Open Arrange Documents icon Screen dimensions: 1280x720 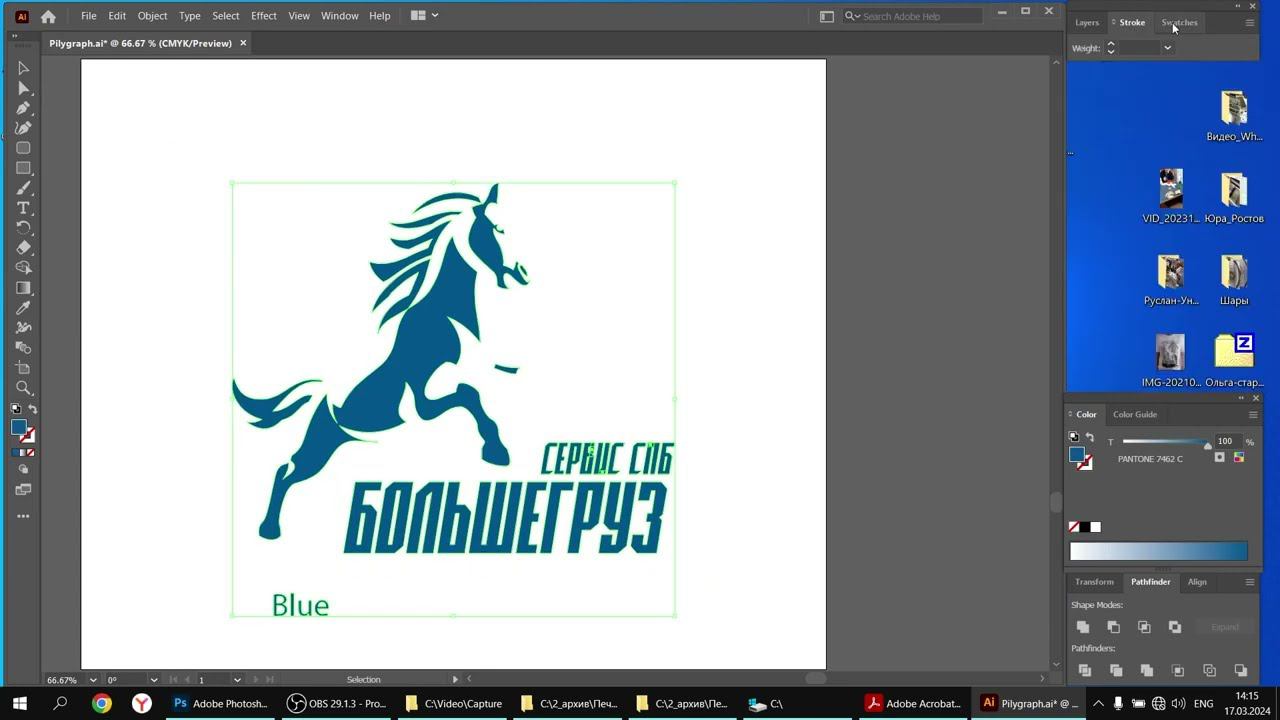424,16
